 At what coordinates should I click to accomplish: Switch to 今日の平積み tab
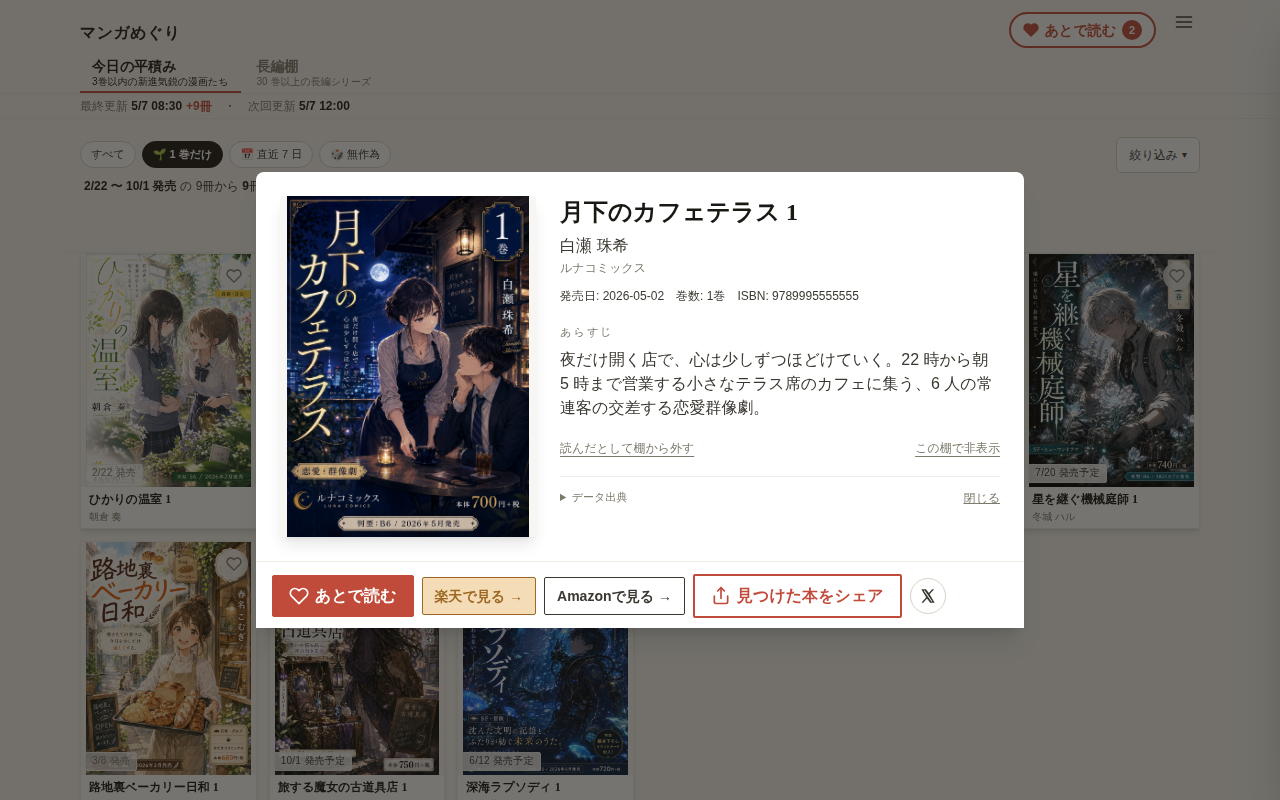click(160, 72)
